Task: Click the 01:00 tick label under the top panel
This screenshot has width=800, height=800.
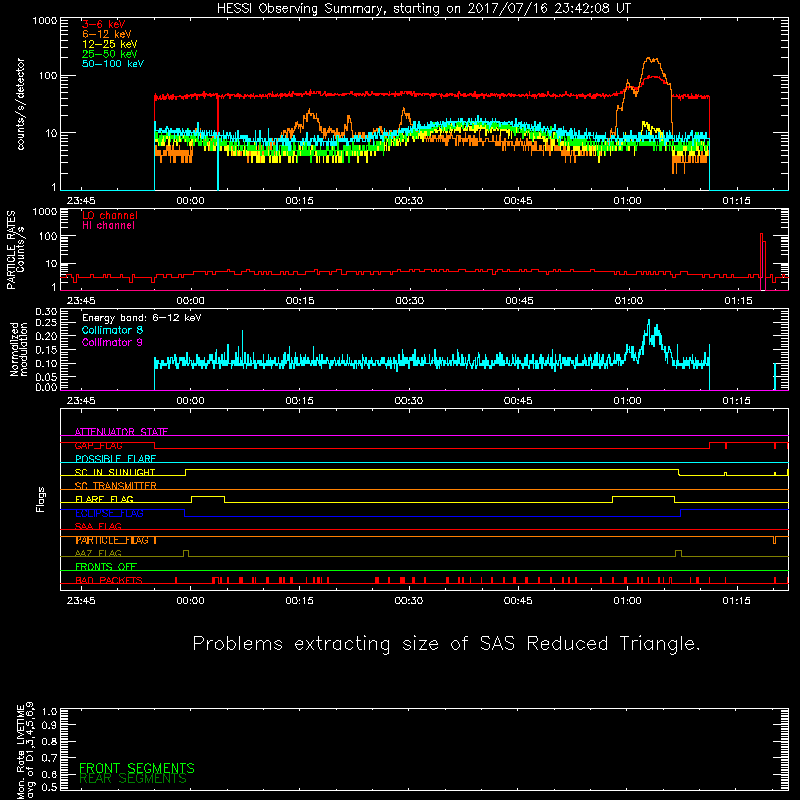Action: (x=627, y=201)
